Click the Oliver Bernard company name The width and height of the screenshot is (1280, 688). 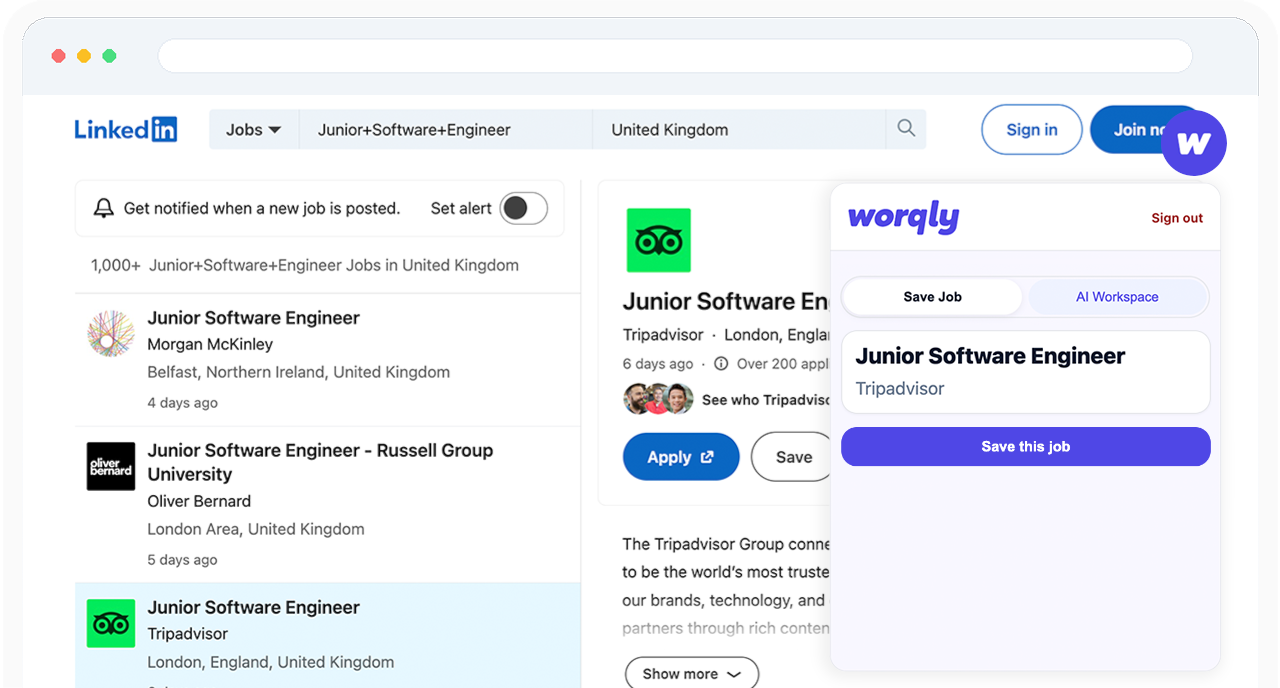point(199,501)
